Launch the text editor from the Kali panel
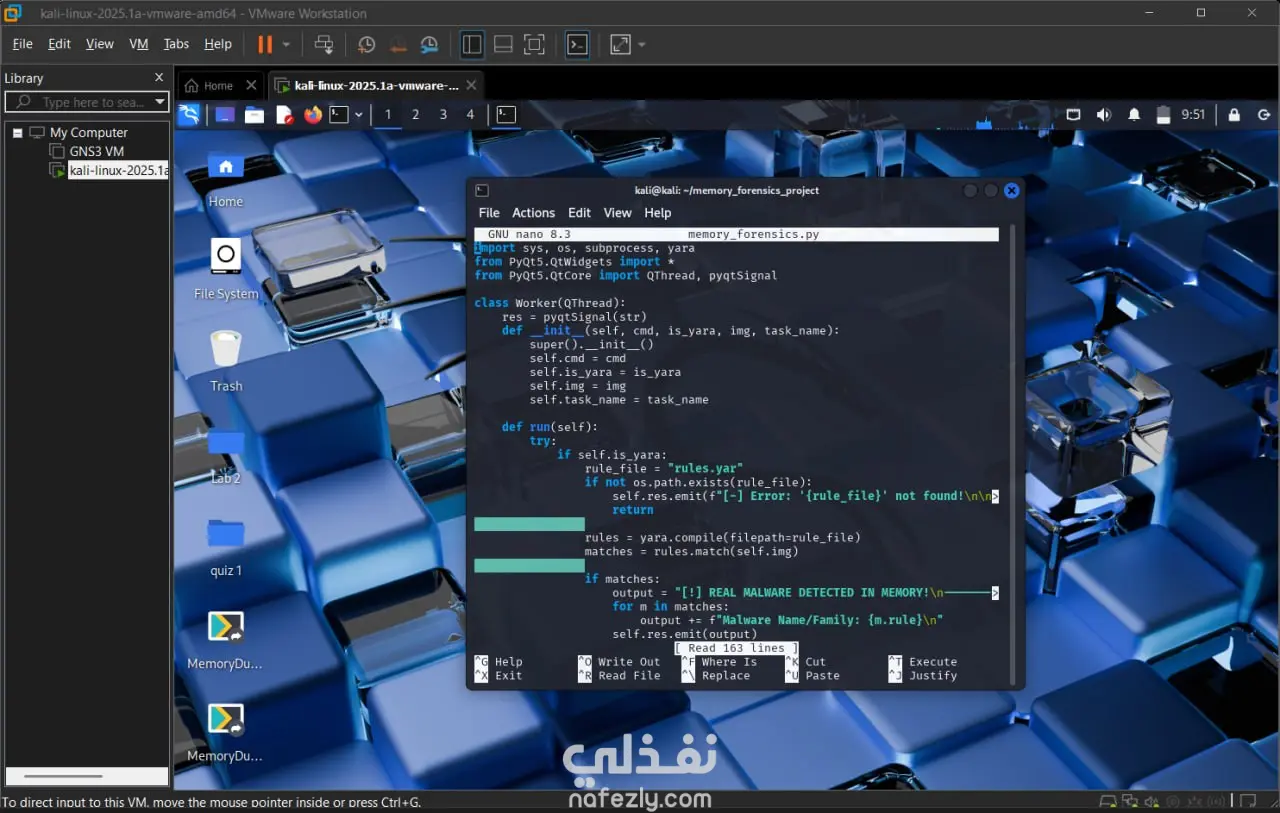 point(284,115)
